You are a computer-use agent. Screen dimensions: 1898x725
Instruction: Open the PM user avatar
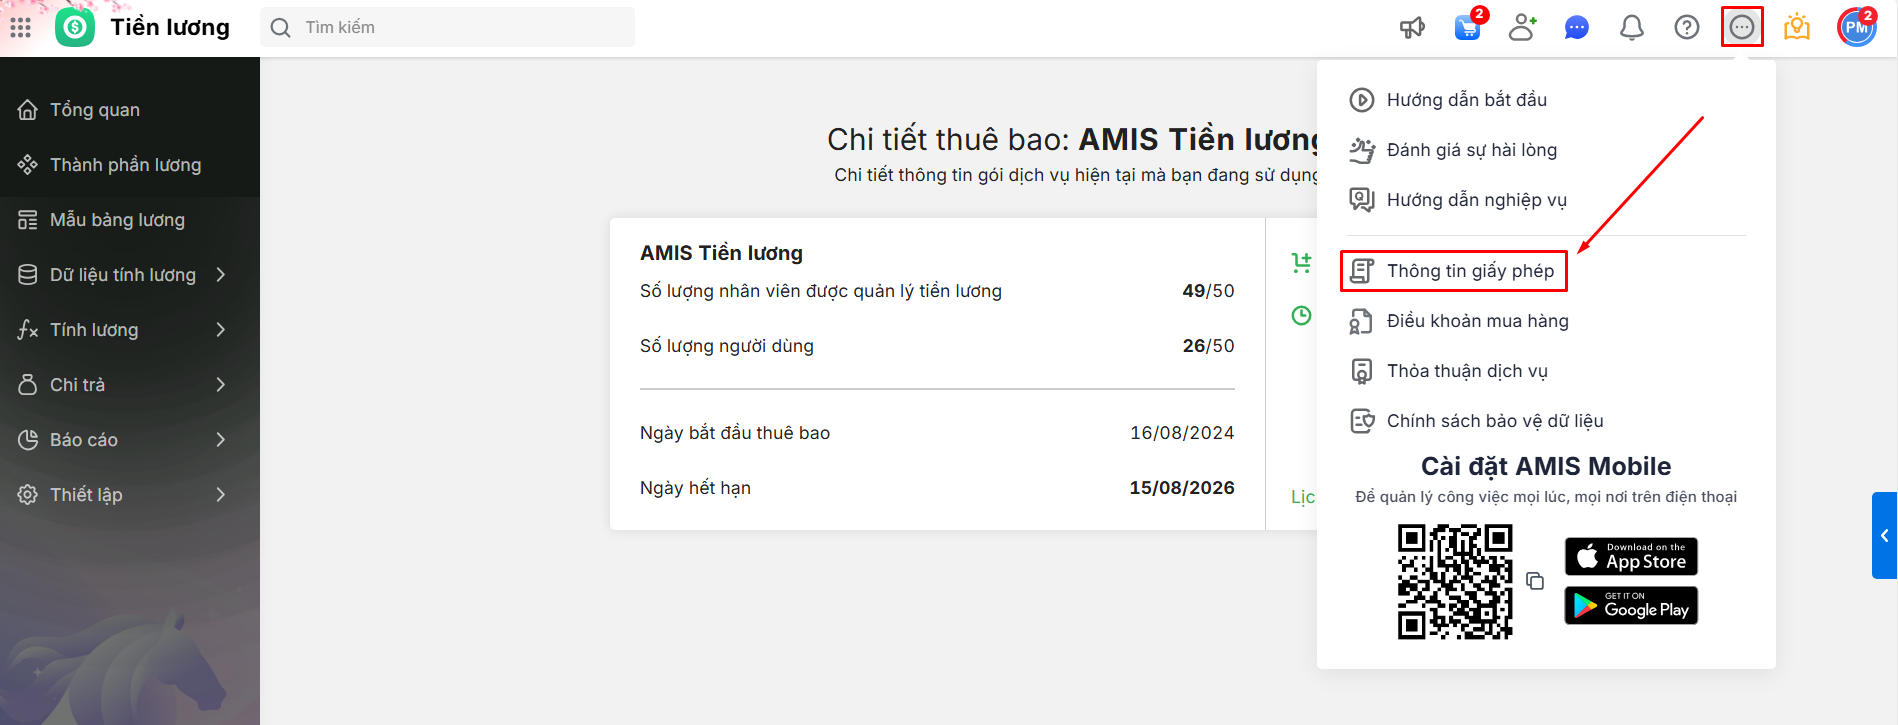tap(1857, 27)
